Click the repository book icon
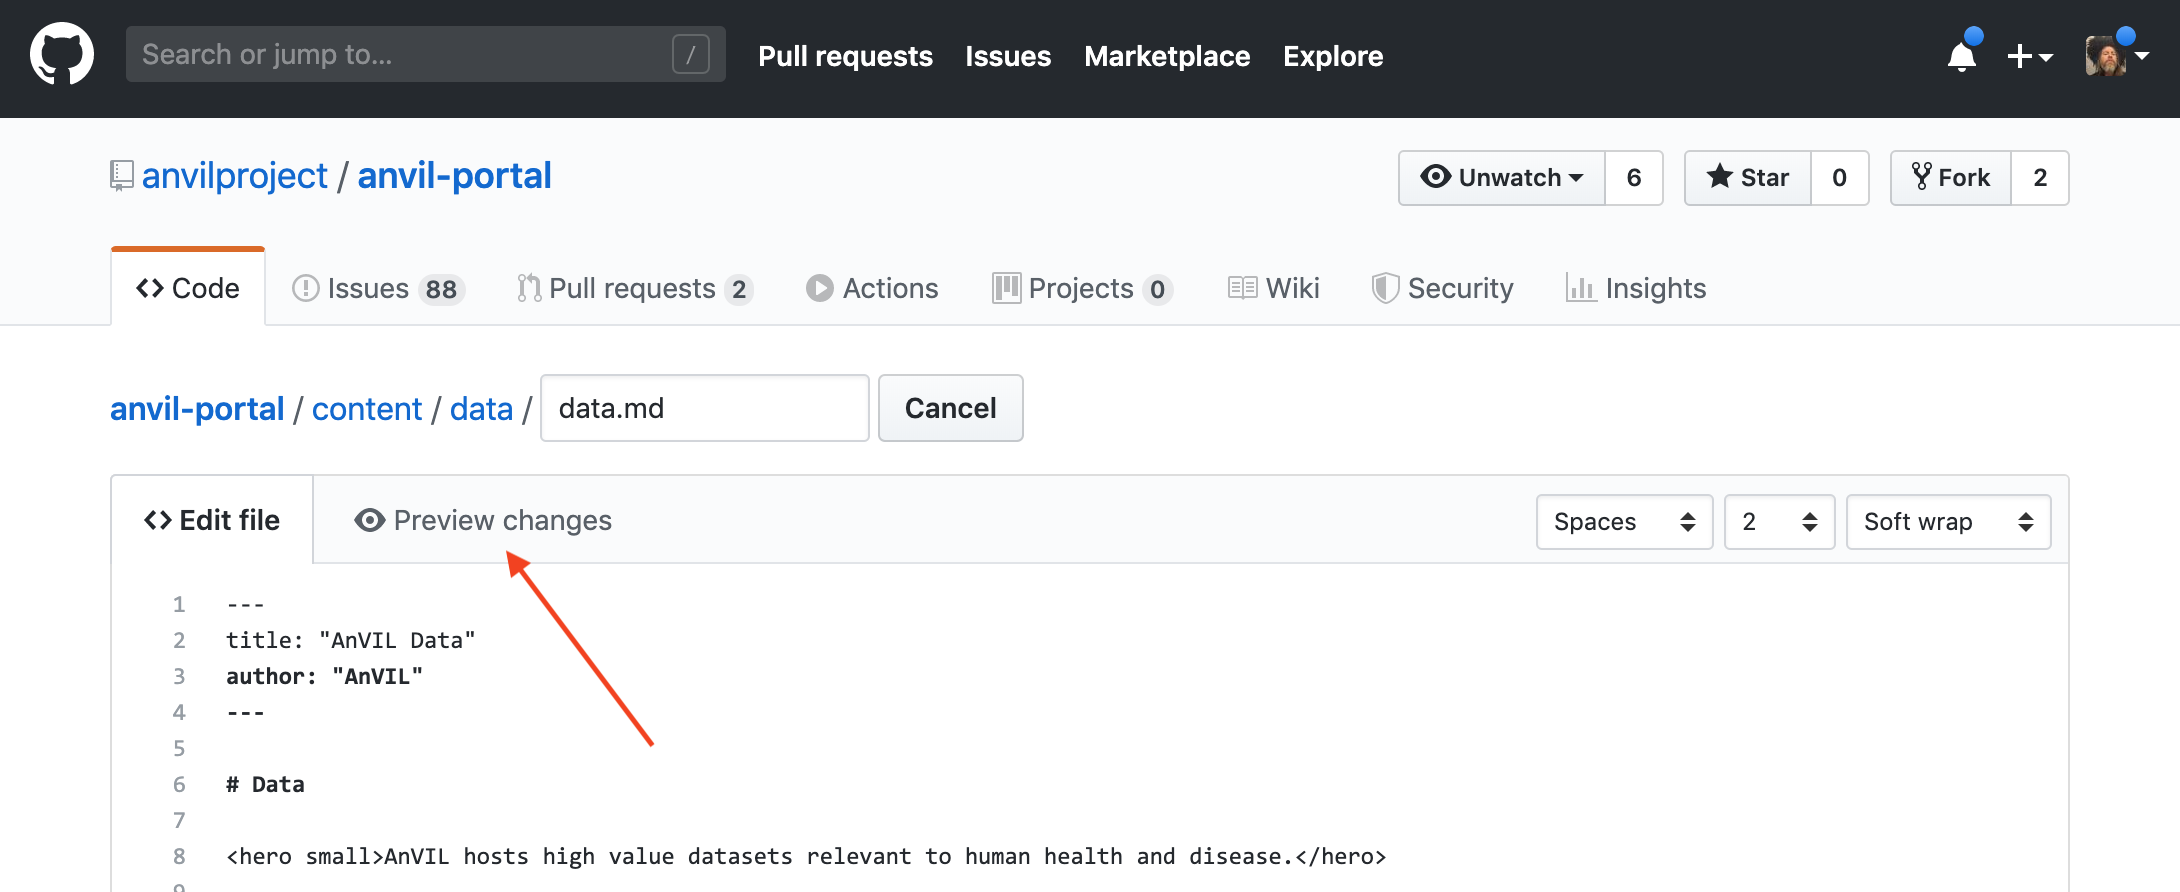The image size is (2180, 892). [x=121, y=176]
